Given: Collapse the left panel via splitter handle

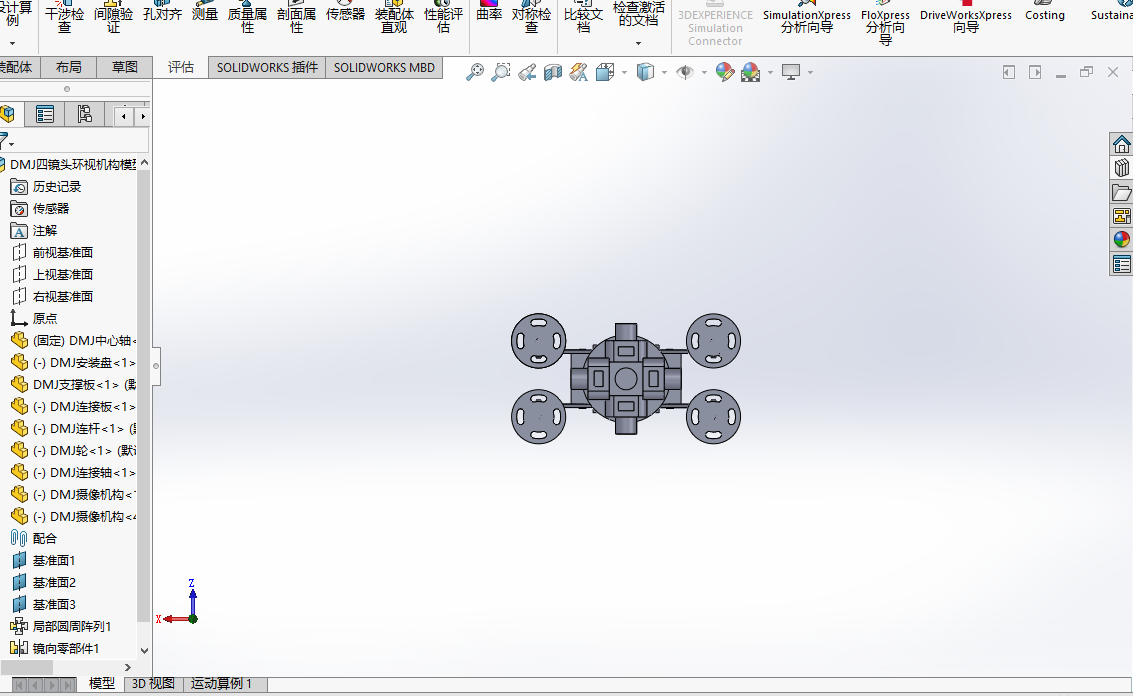Looking at the screenshot, I should click(x=156, y=366).
